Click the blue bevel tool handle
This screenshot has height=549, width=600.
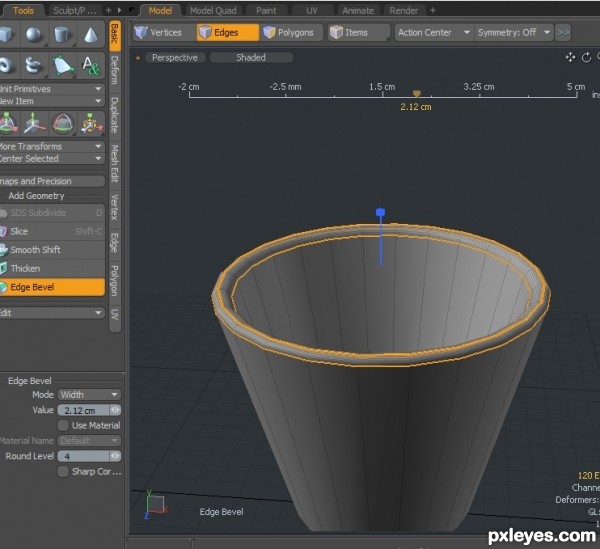click(x=380, y=213)
